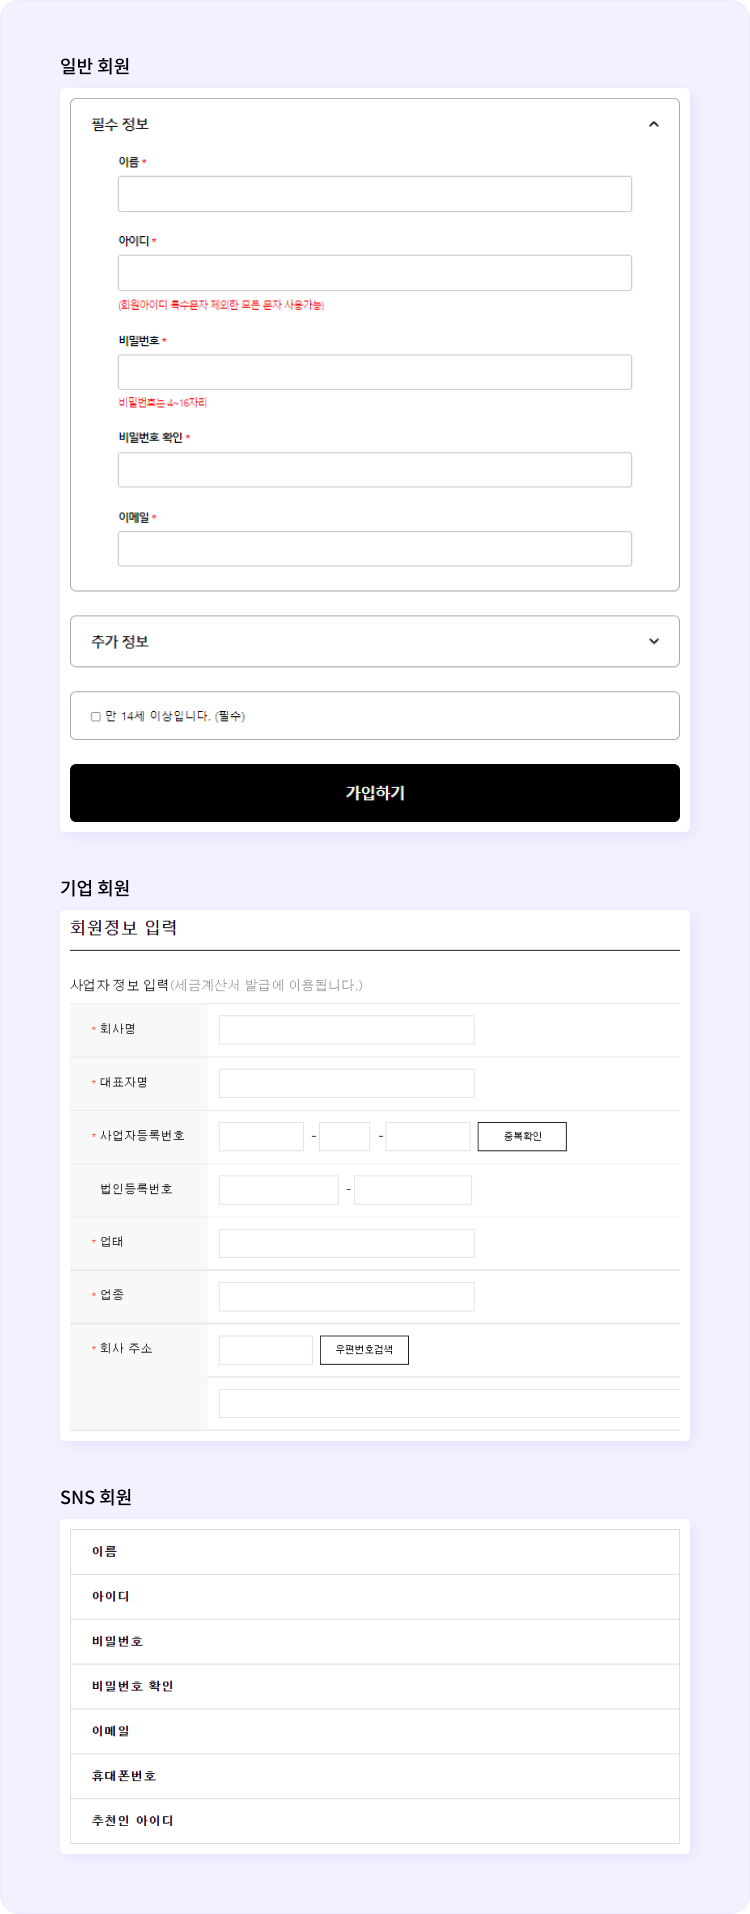Click the 중복확인 button
Screen dimensions: 750x1914
pos(522,1137)
